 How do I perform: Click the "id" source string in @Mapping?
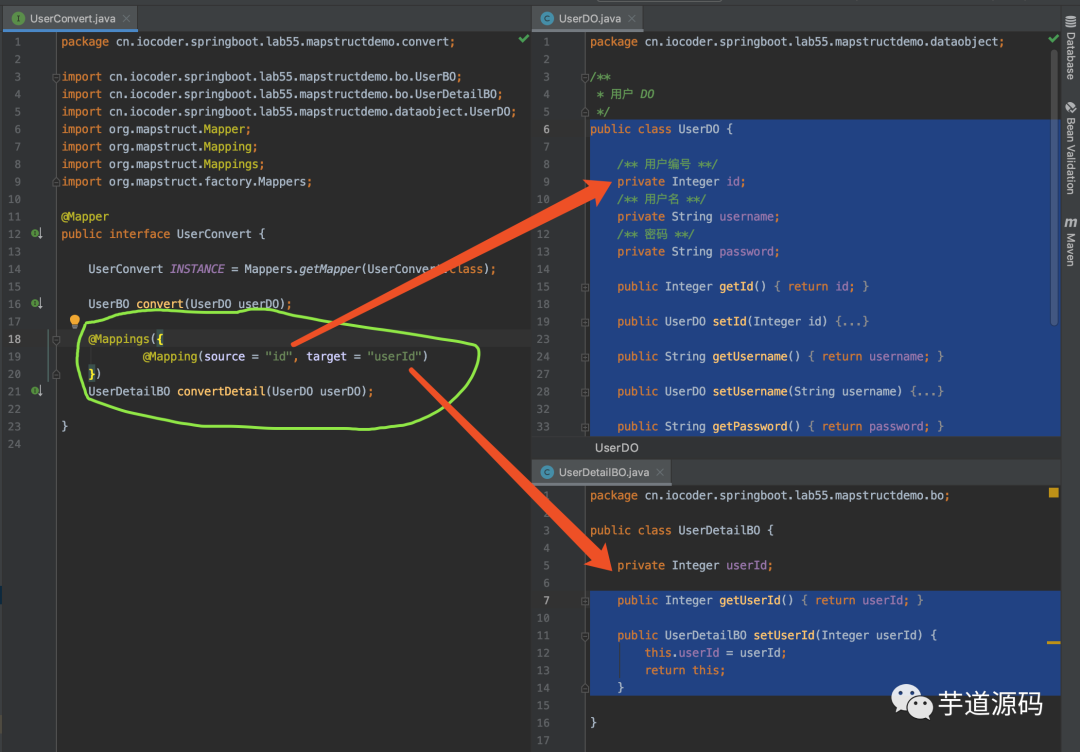(x=279, y=356)
